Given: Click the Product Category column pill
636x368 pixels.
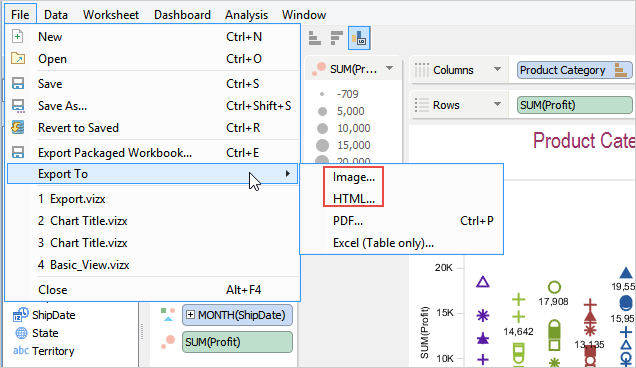Looking at the screenshot, I should [574, 70].
